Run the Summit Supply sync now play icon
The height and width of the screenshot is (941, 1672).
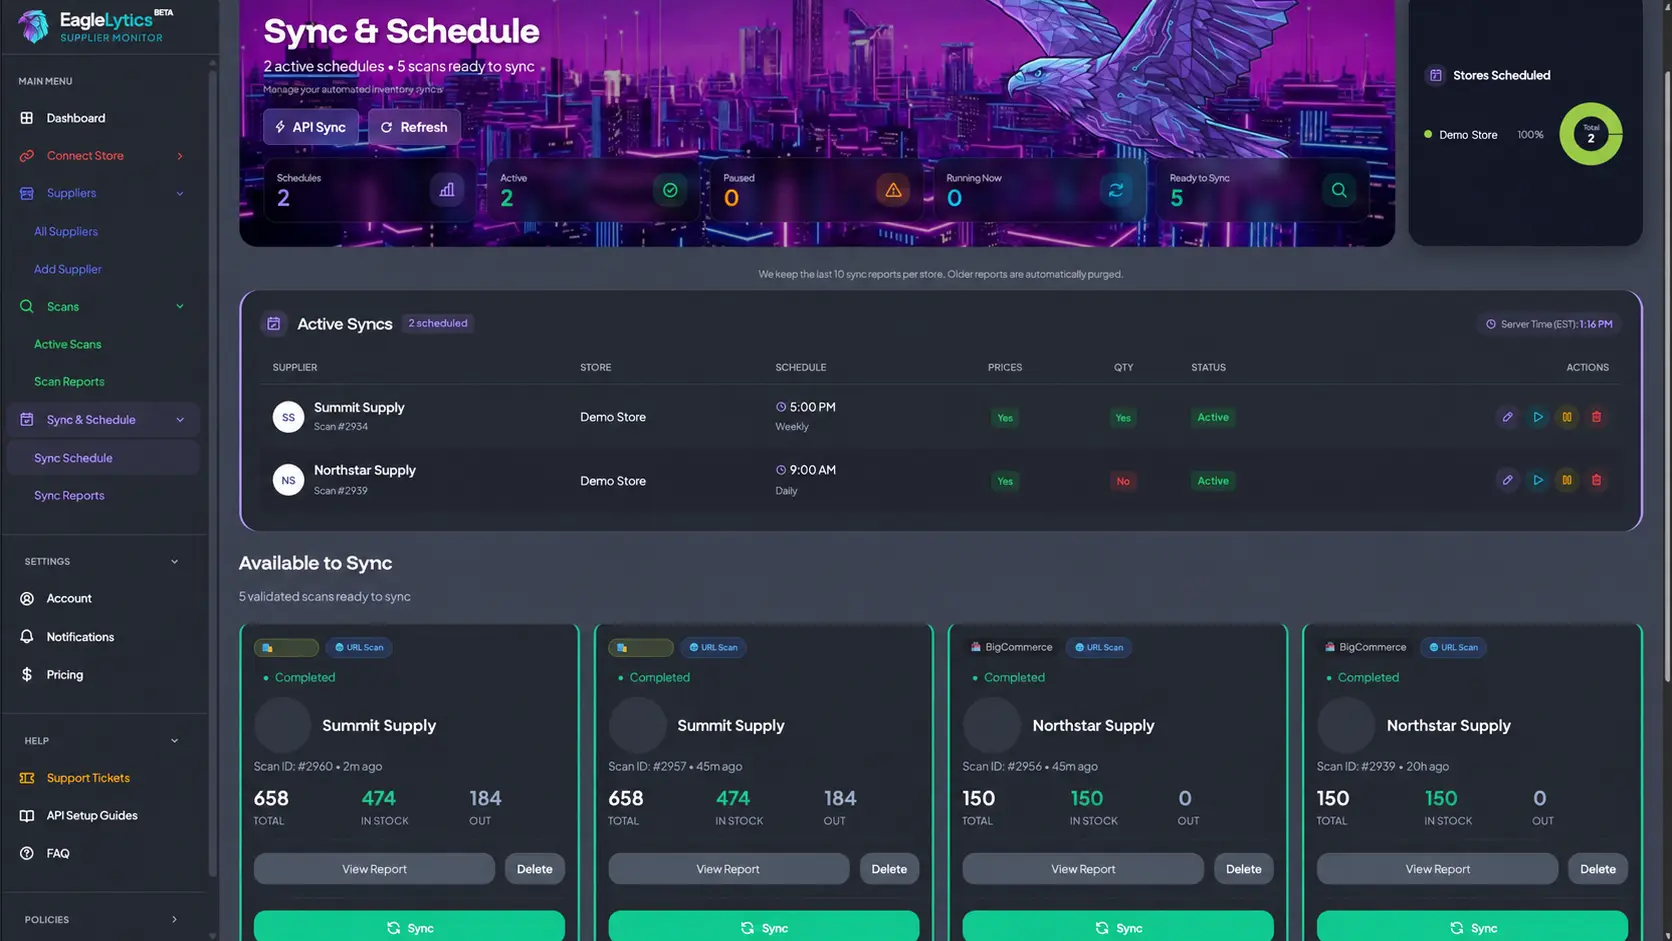click(1538, 417)
